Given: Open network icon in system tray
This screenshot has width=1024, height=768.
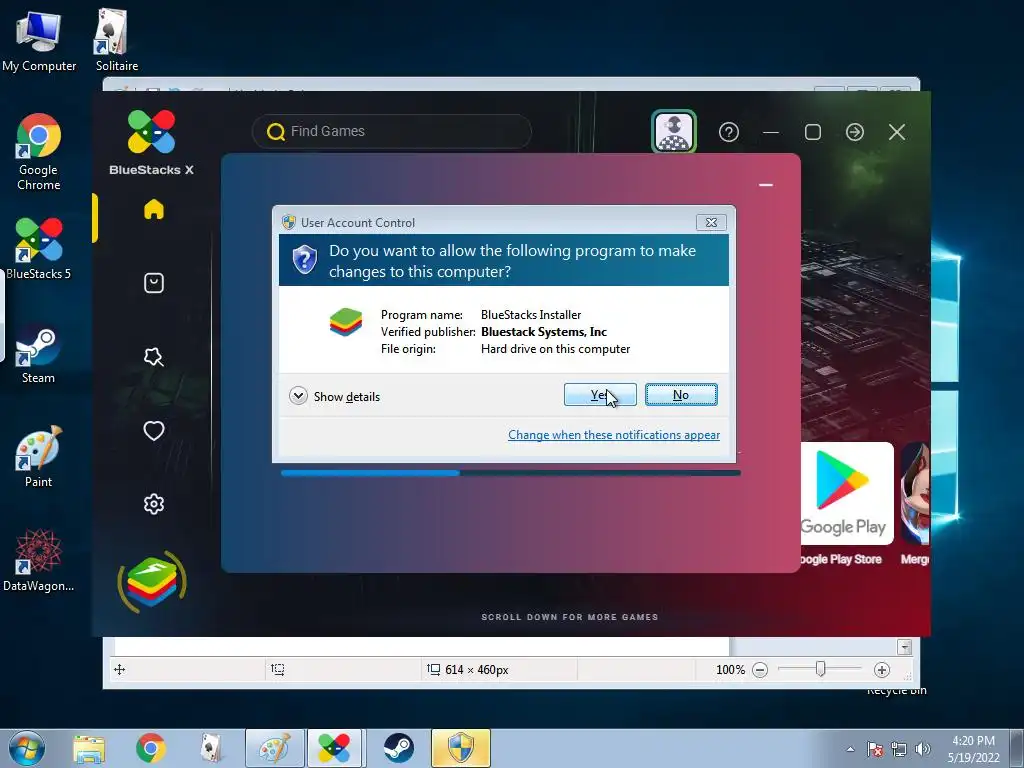Looking at the screenshot, I should click(899, 749).
